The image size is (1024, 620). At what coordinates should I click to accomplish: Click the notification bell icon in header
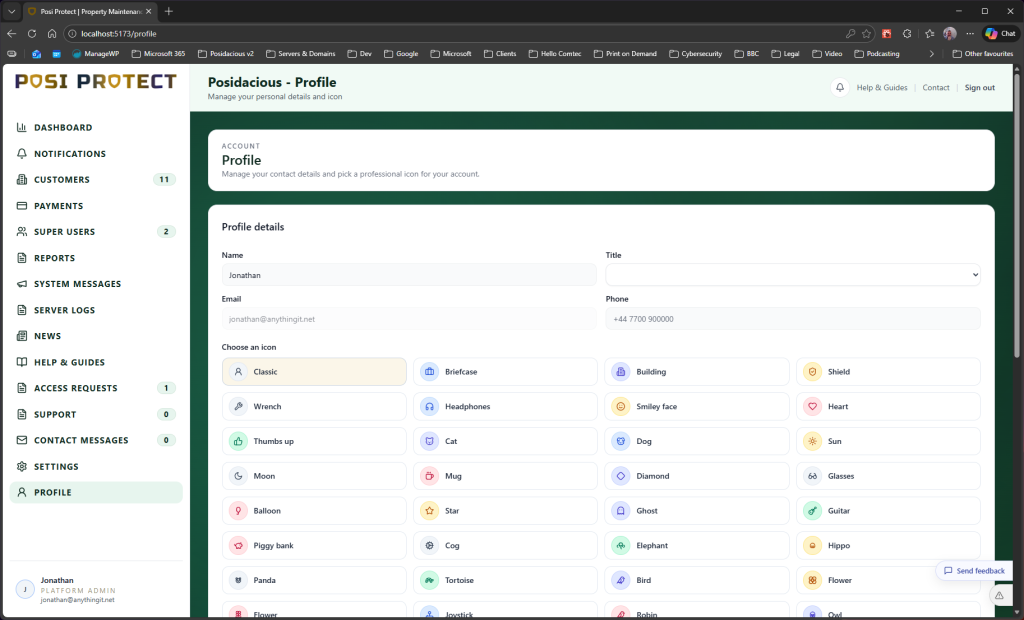coord(840,88)
